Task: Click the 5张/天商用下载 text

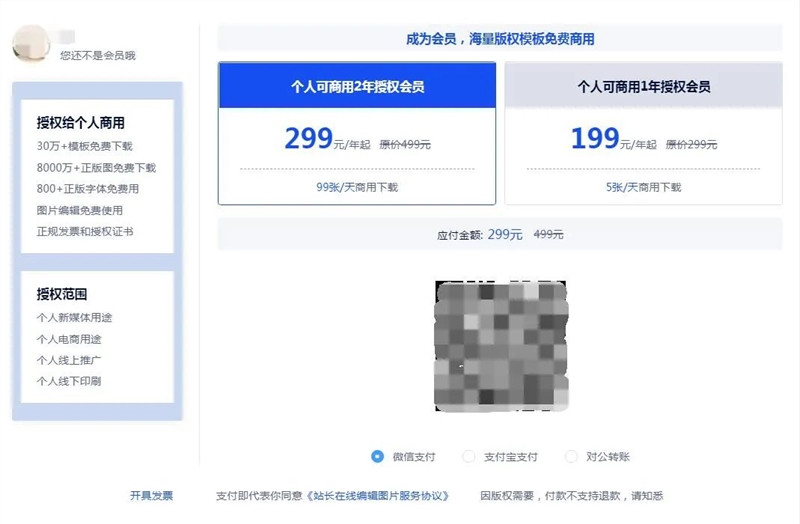Action: click(x=643, y=187)
